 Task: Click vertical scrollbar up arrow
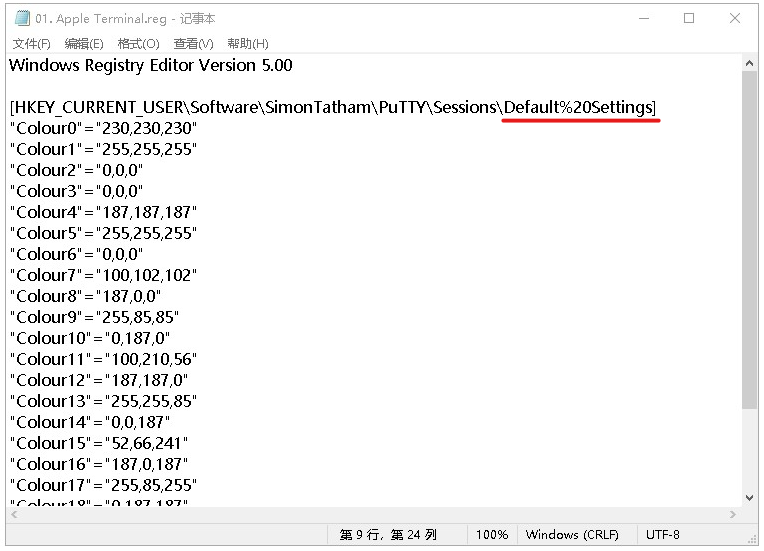coord(749,63)
